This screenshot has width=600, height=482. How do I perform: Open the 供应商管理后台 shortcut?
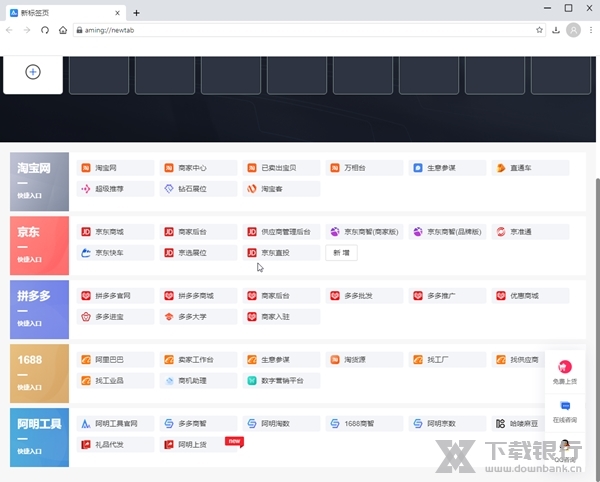coord(281,232)
